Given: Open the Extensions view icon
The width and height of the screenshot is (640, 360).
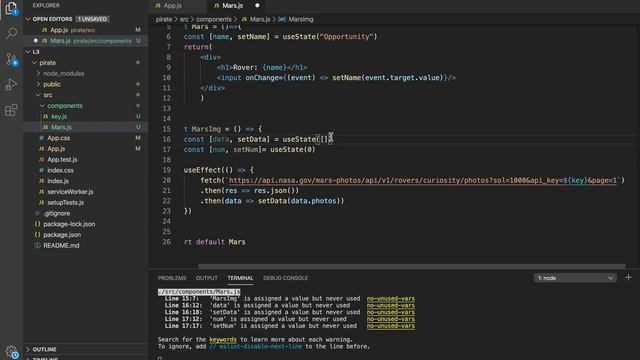Looking at the screenshot, I should point(11,110).
